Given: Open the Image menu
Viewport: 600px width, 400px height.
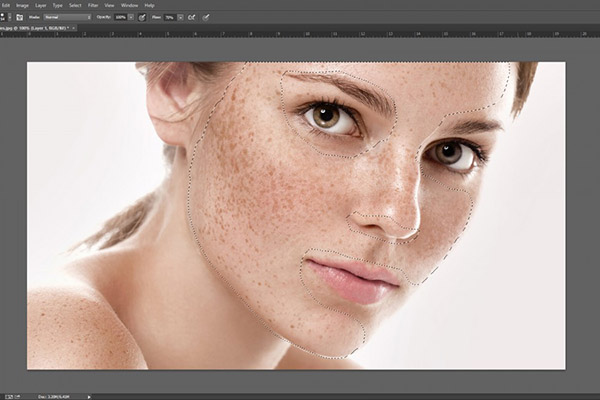Looking at the screenshot, I should (24, 5).
